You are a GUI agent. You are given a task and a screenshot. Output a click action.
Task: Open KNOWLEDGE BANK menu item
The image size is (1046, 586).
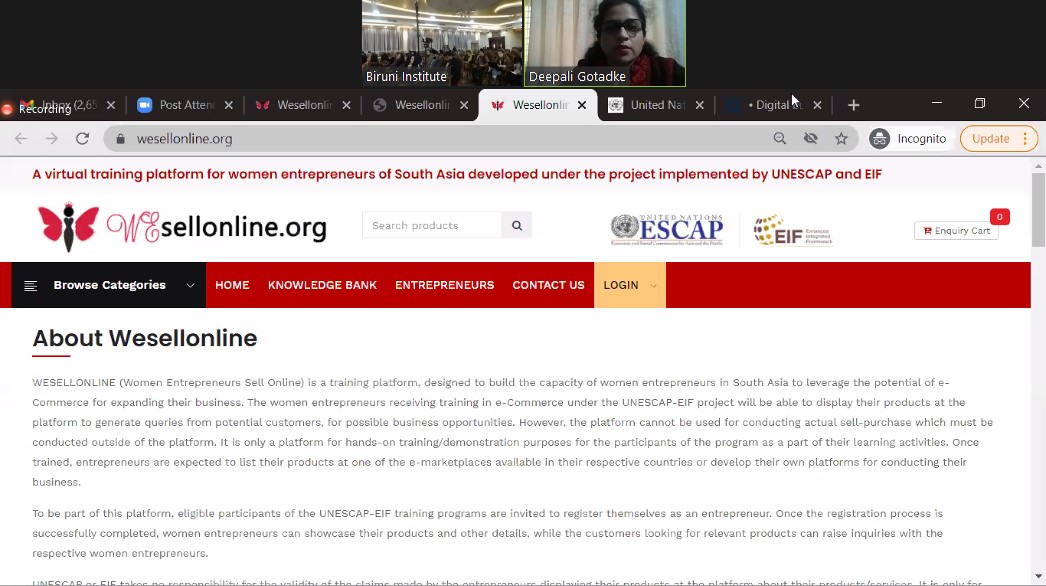coord(322,285)
